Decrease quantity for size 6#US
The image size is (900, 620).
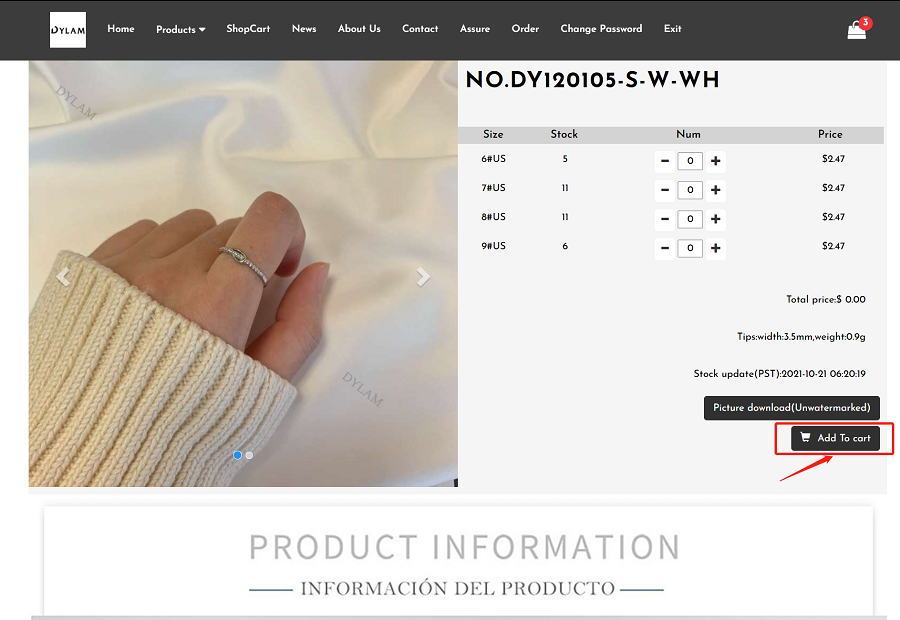(x=665, y=161)
